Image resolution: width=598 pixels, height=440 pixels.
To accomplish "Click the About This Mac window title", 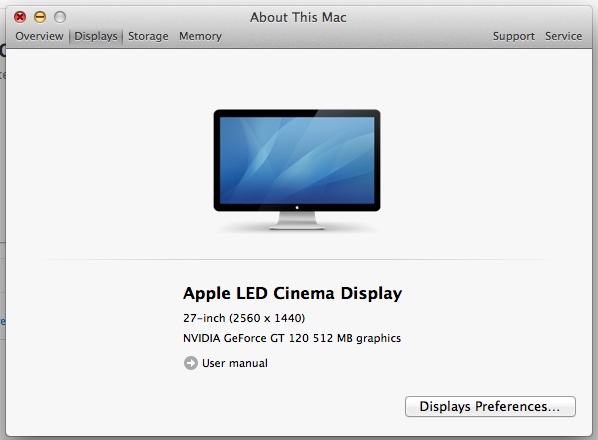I will [x=298, y=17].
